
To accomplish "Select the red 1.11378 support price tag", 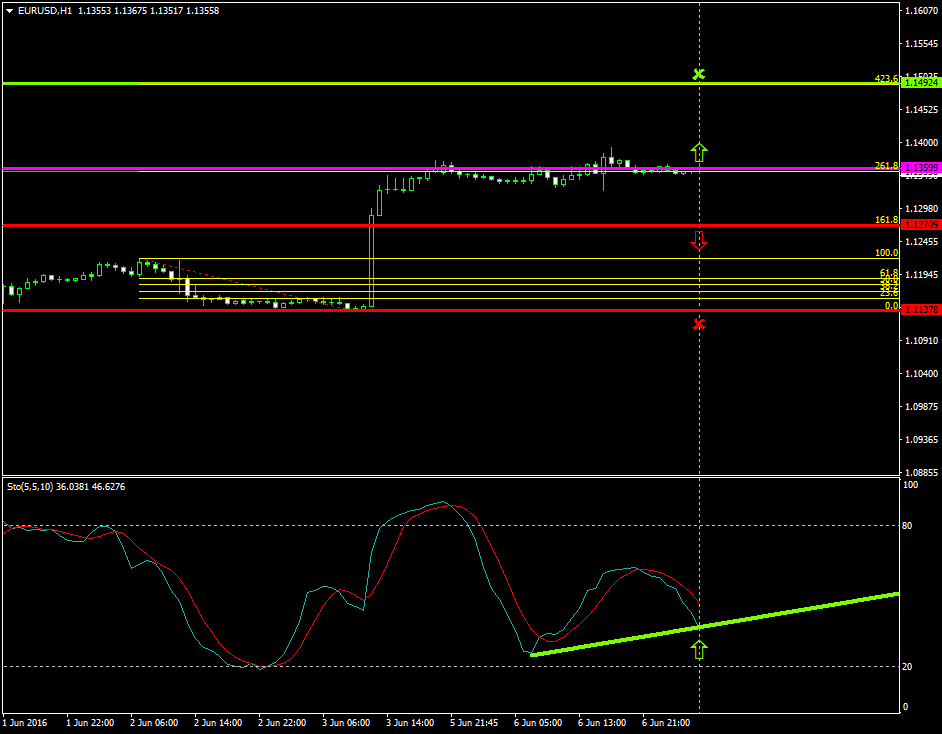I will click(x=921, y=311).
